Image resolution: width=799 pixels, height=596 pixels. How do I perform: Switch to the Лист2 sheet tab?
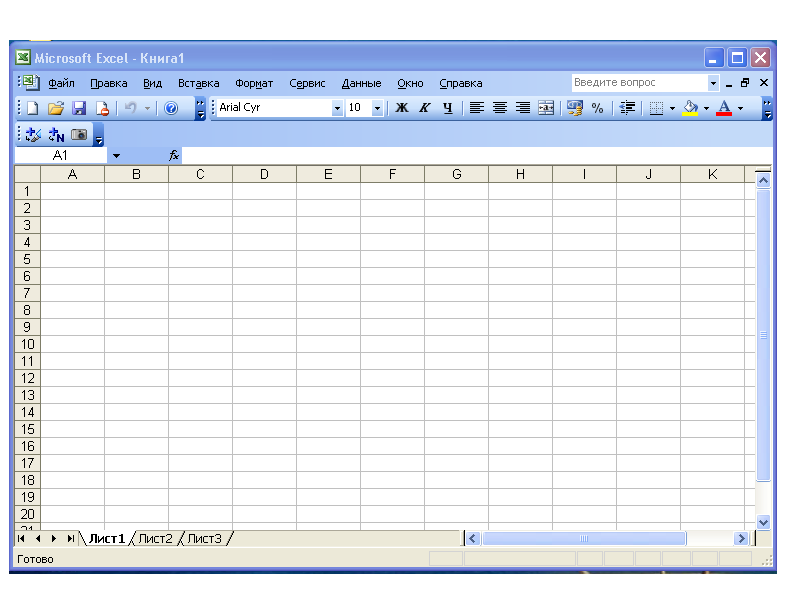[155, 538]
